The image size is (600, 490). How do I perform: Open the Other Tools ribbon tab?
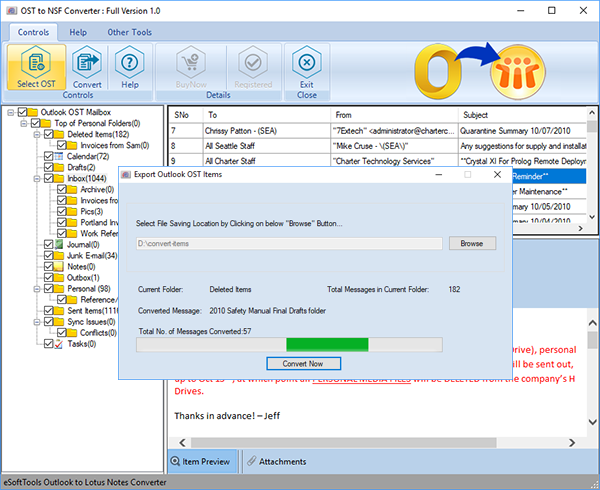tap(130, 32)
